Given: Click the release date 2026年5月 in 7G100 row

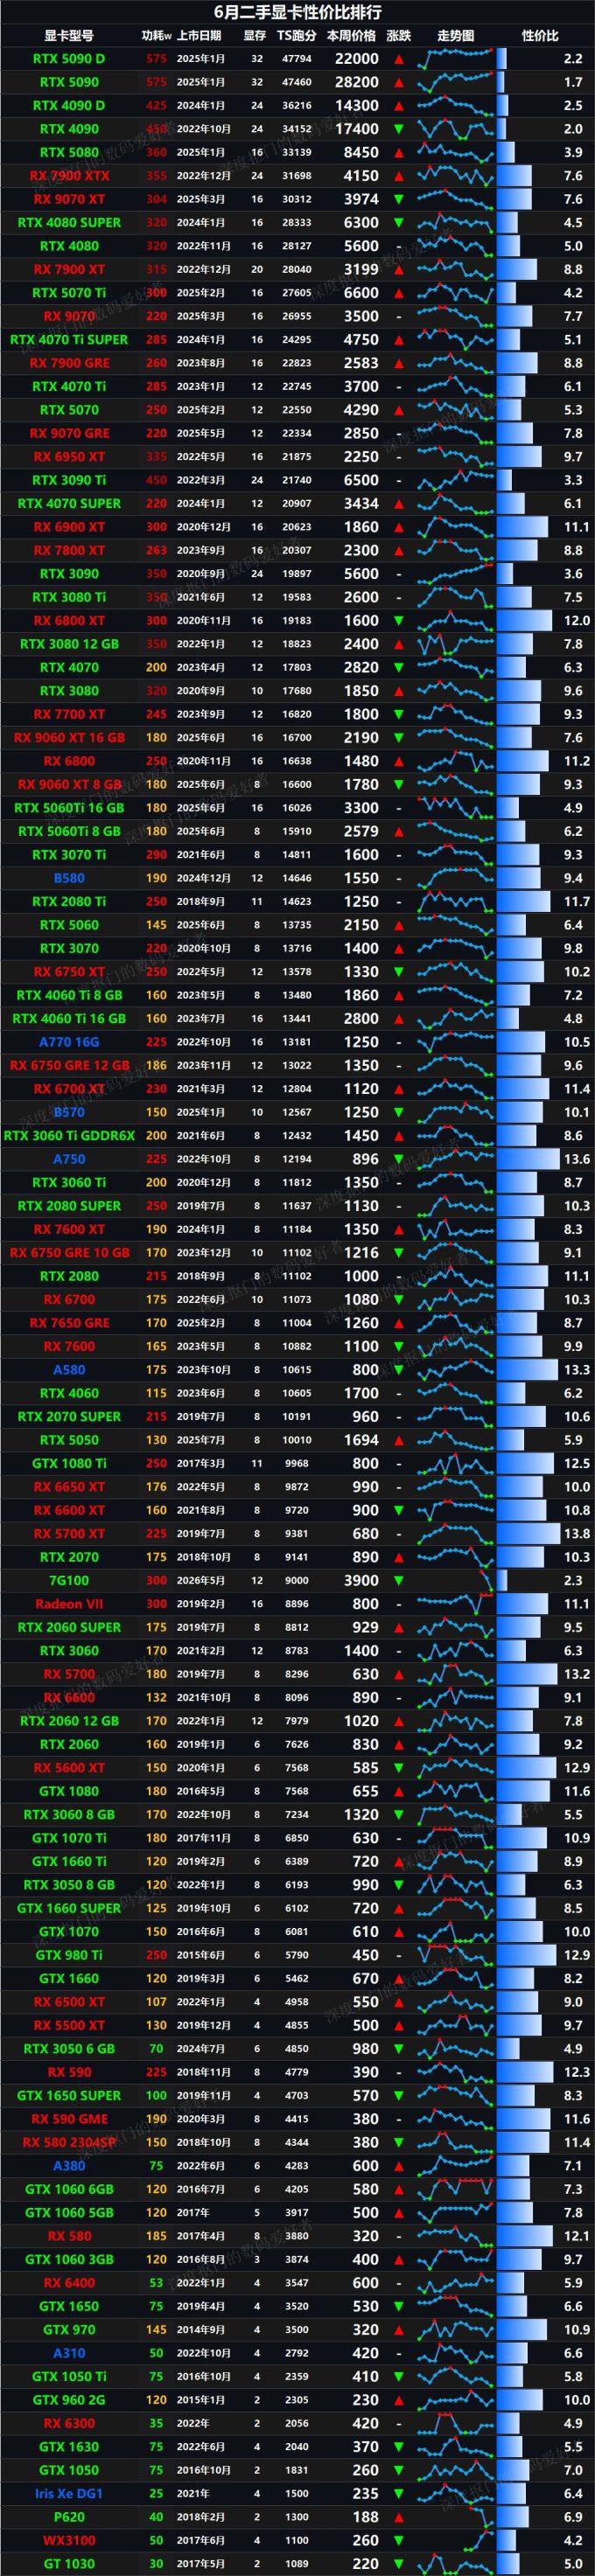Looking at the screenshot, I should coord(202,1580).
